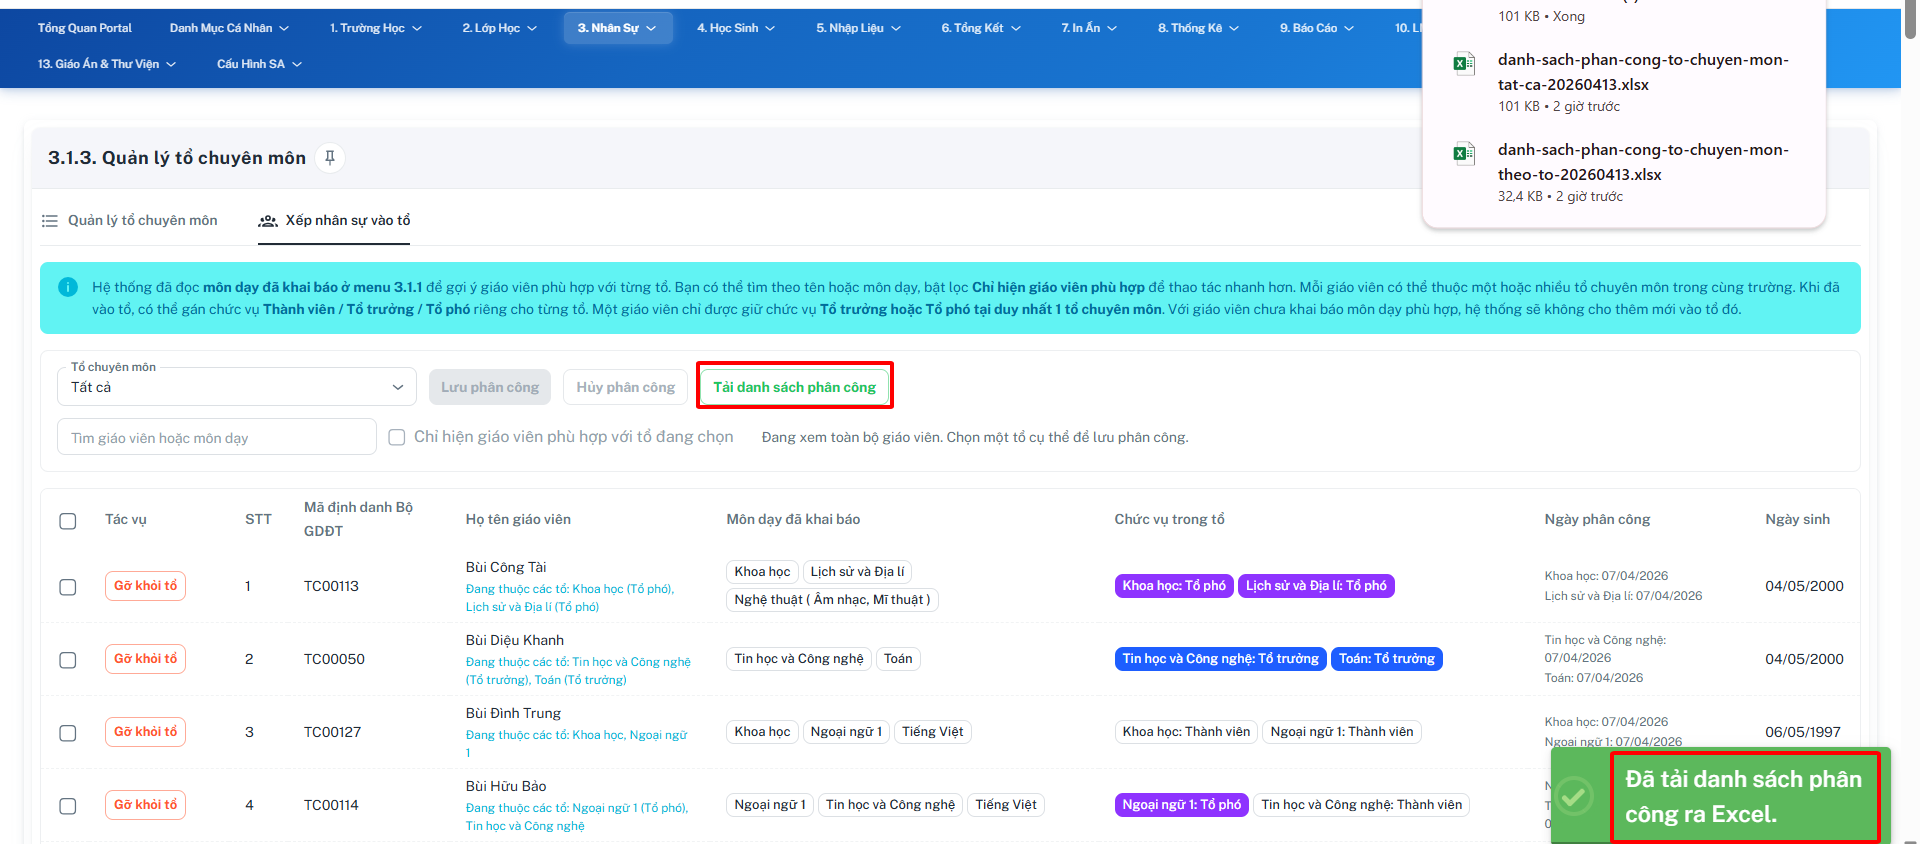Expand the 7. In Ấn menu
This screenshot has height=844, width=1920.
1089,28
